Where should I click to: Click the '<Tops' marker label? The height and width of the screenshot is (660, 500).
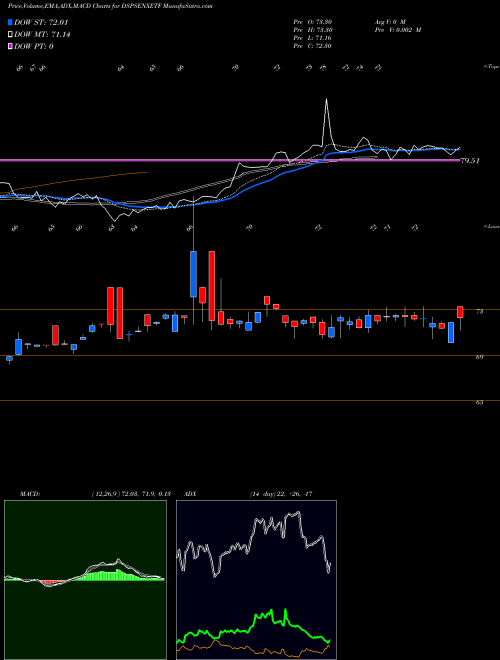(x=491, y=67)
